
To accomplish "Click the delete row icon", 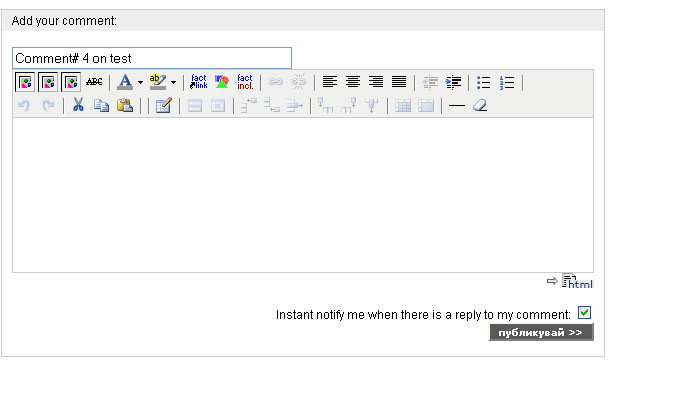I will tap(294, 105).
